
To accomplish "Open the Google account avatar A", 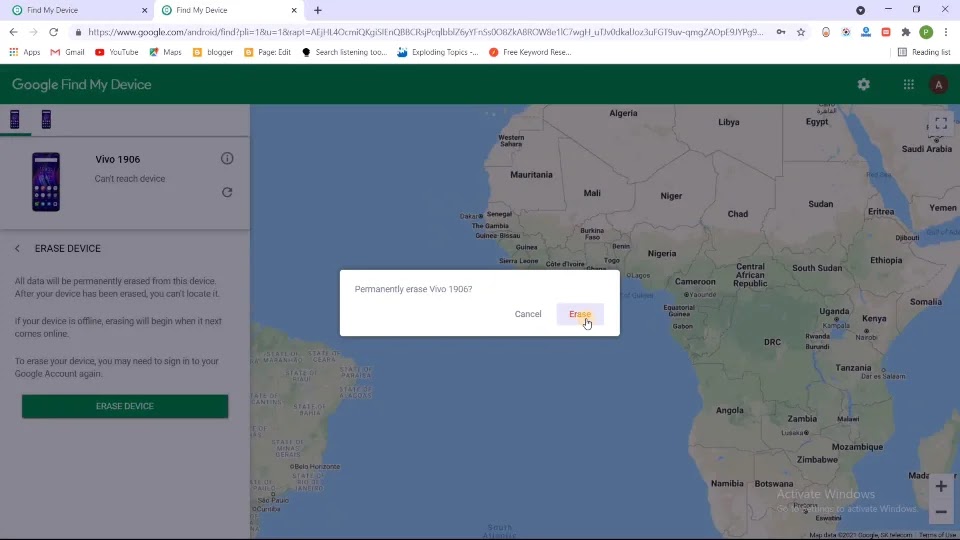I will (939, 84).
